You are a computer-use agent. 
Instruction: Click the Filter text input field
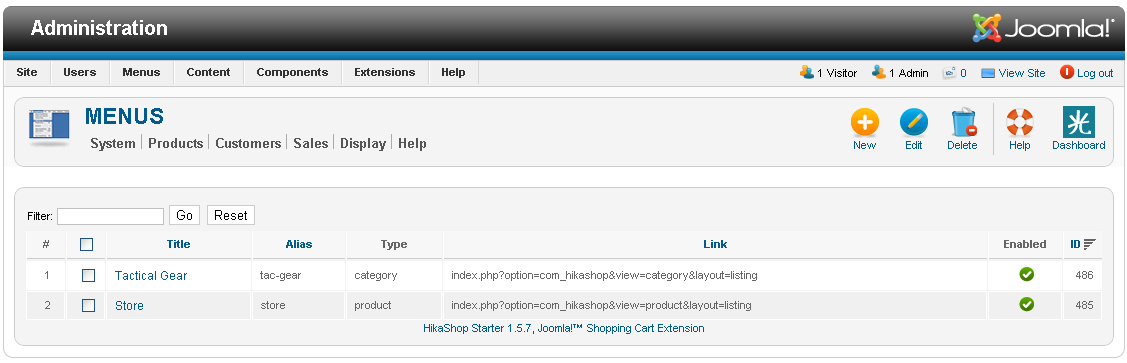tap(111, 216)
